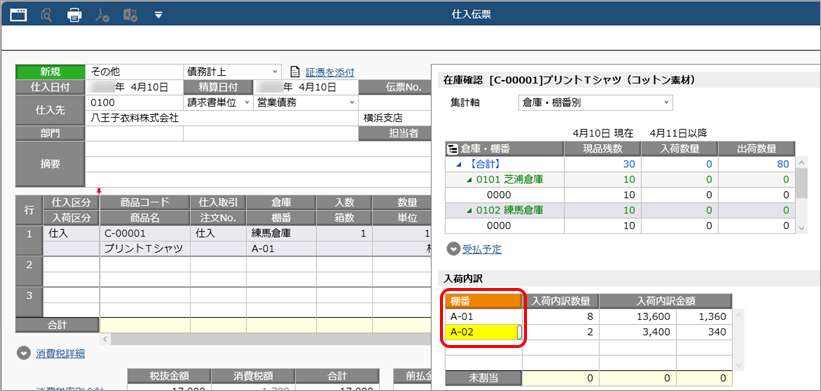
Task: Click the printer icon to print
Action: pos(74,15)
